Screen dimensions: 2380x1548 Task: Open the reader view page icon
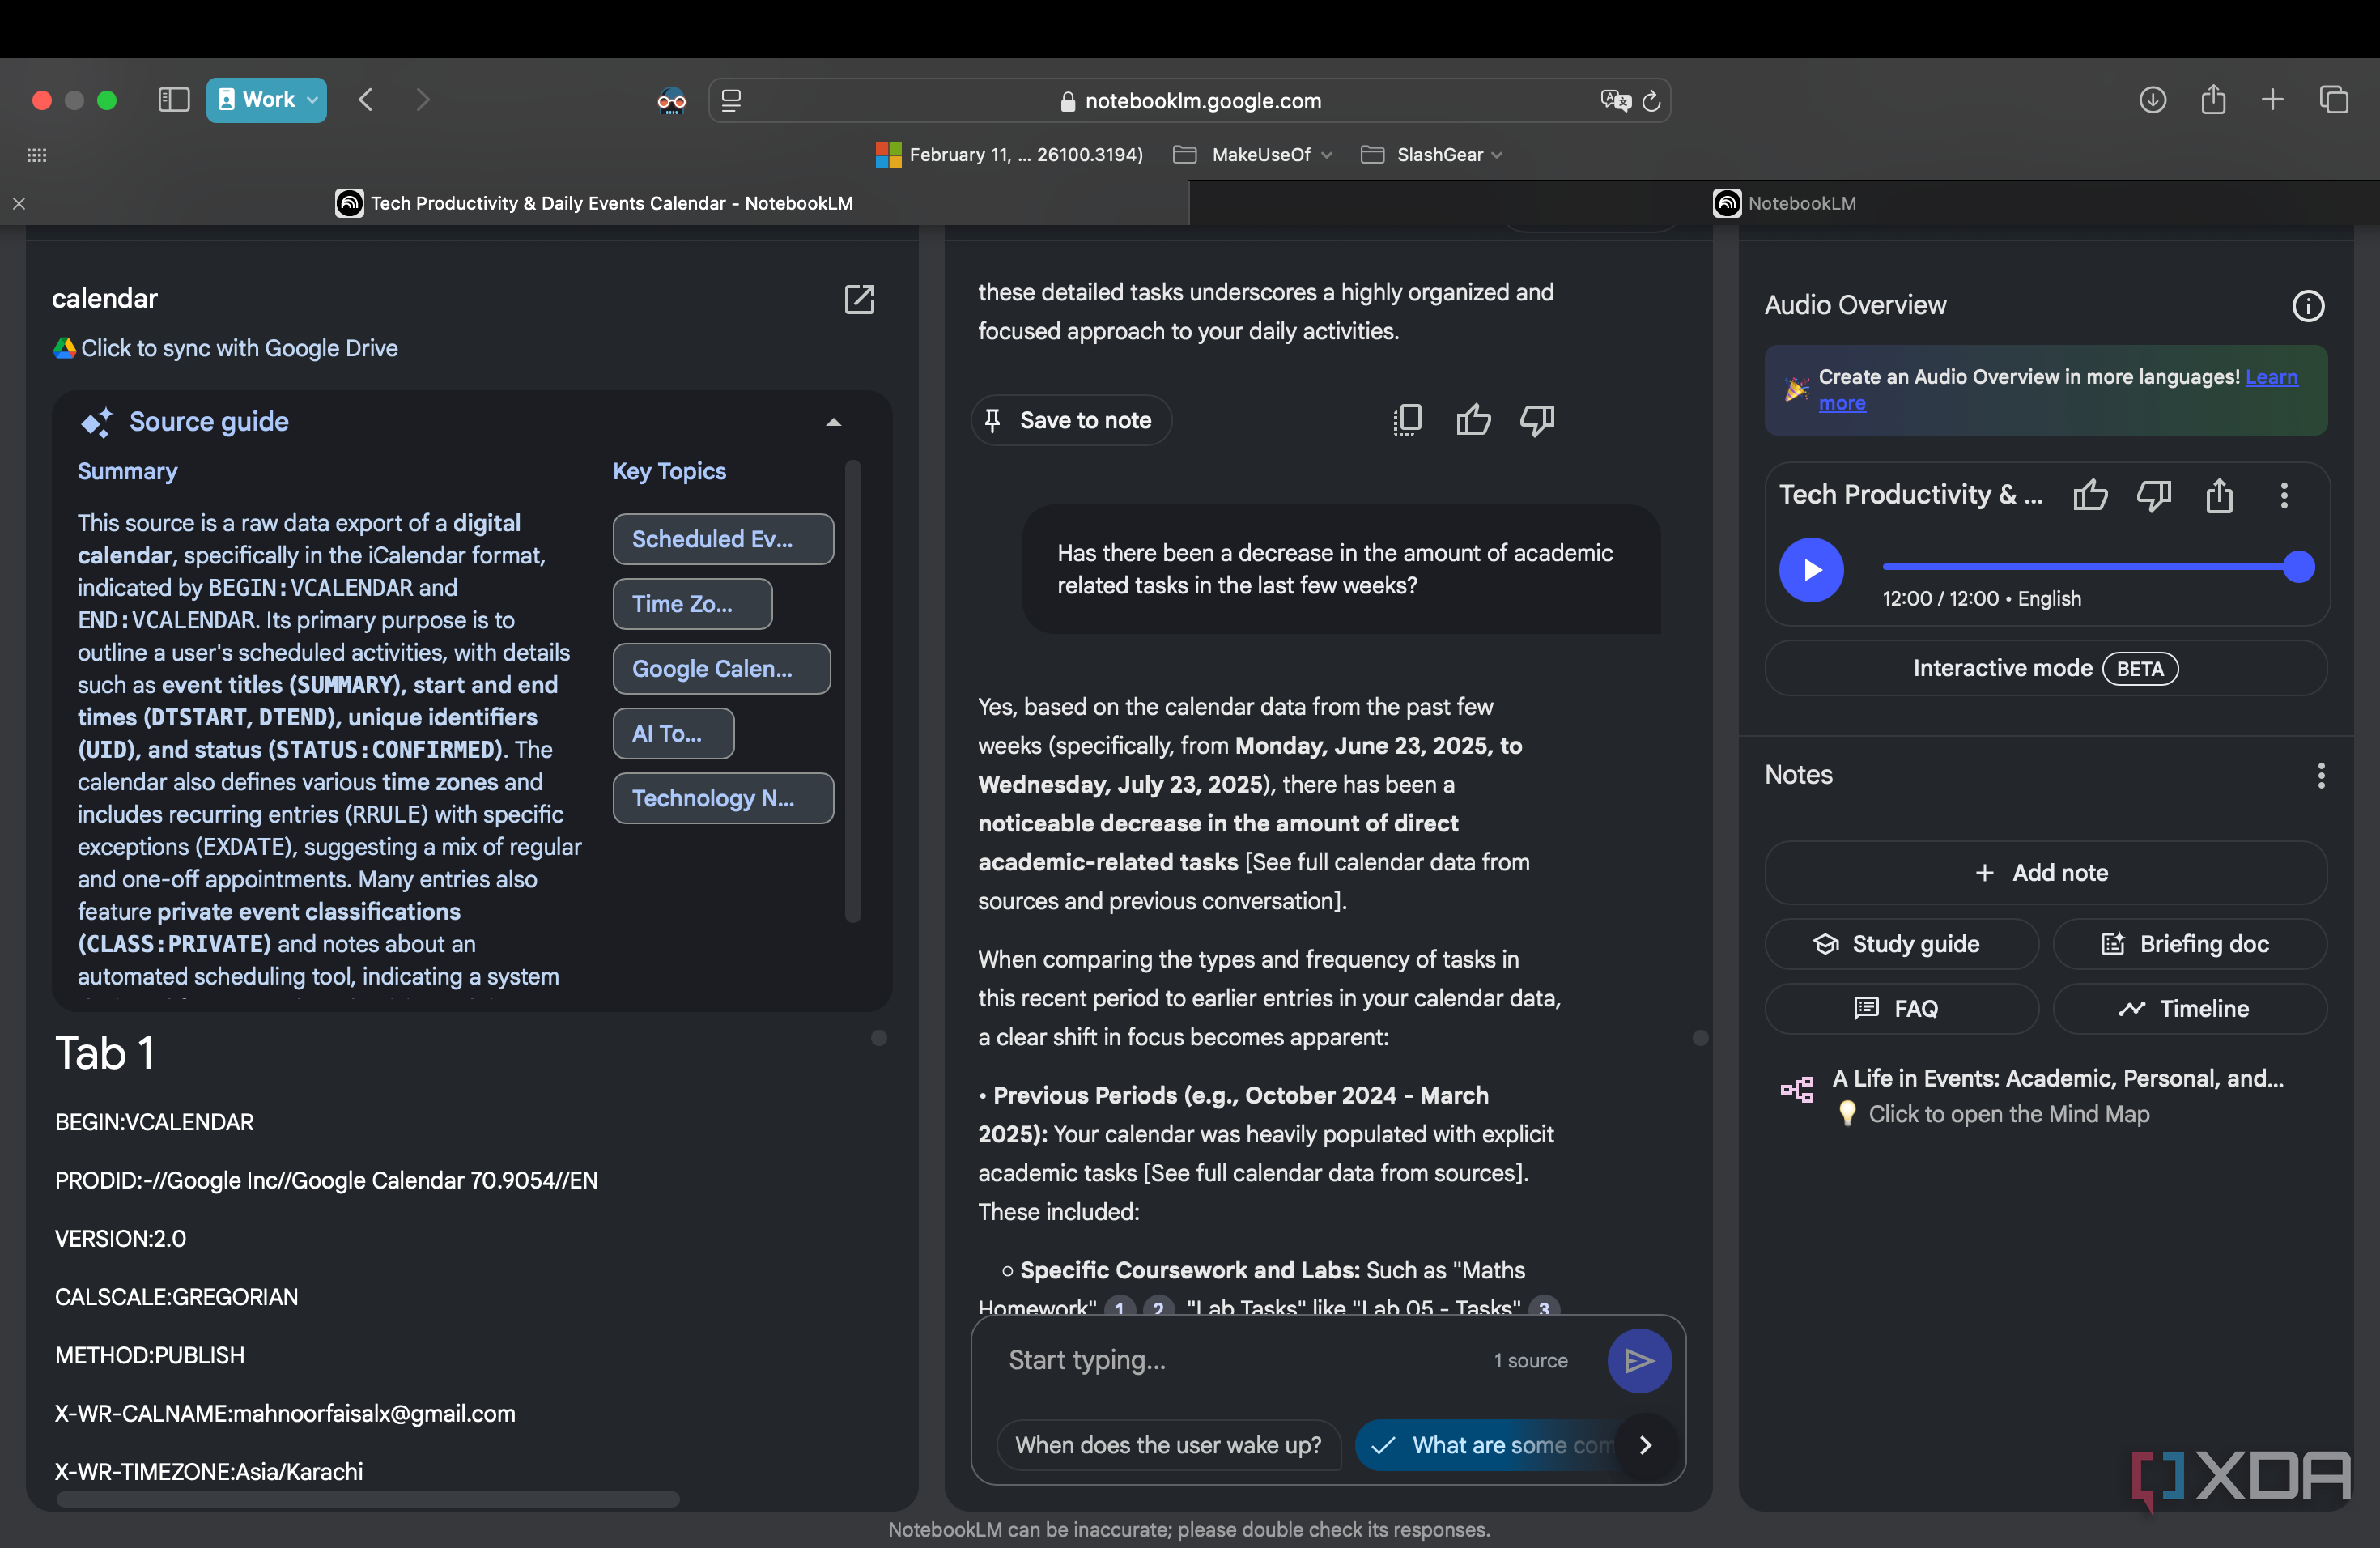(x=731, y=101)
